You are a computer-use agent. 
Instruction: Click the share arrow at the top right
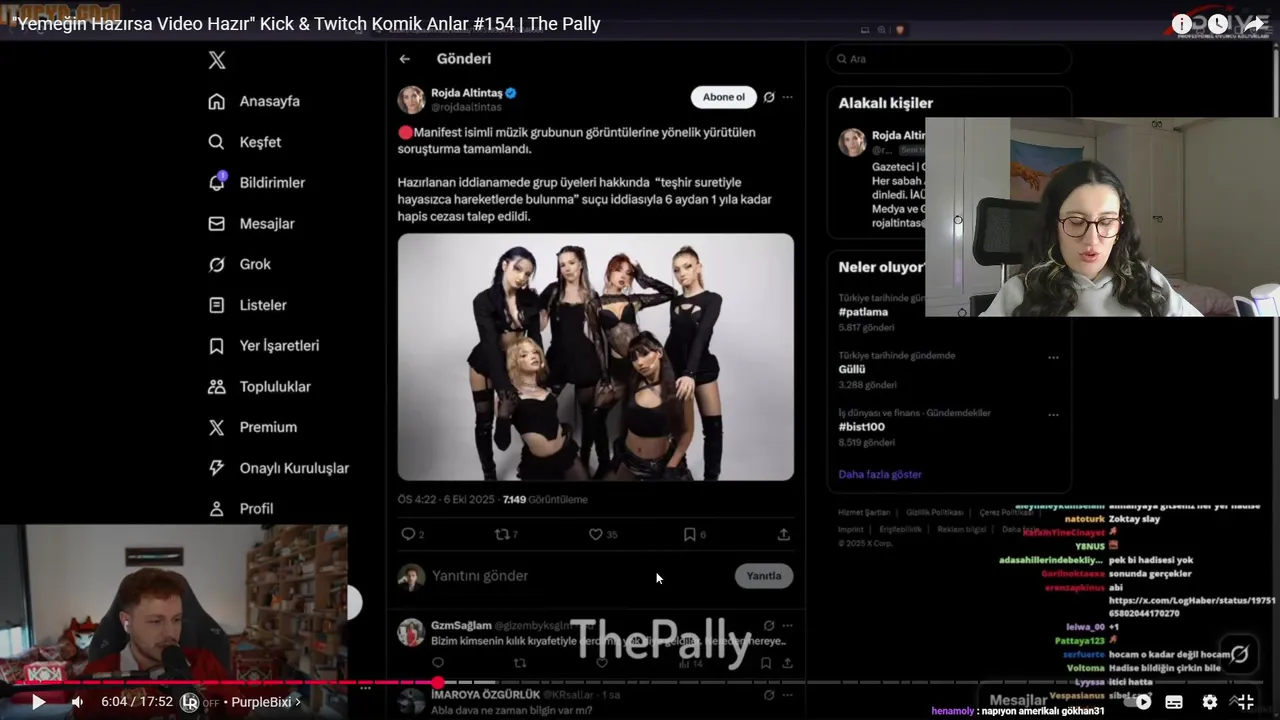(x=1254, y=24)
